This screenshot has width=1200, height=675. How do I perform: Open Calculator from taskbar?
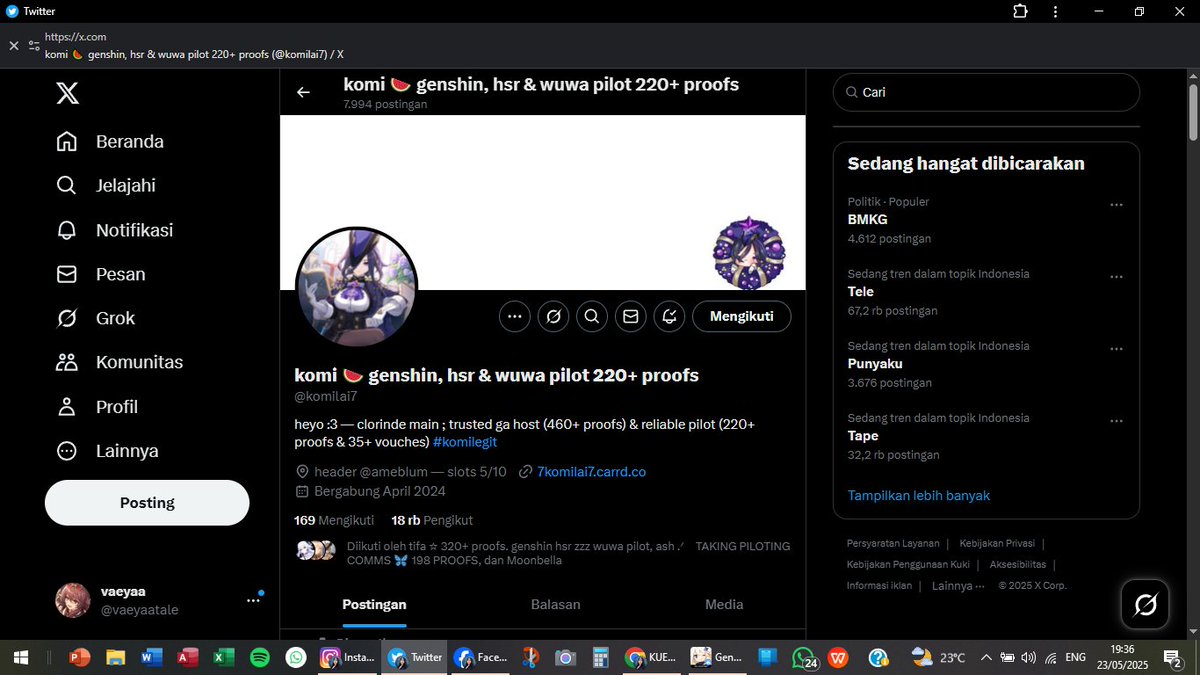[x=601, y=657]
